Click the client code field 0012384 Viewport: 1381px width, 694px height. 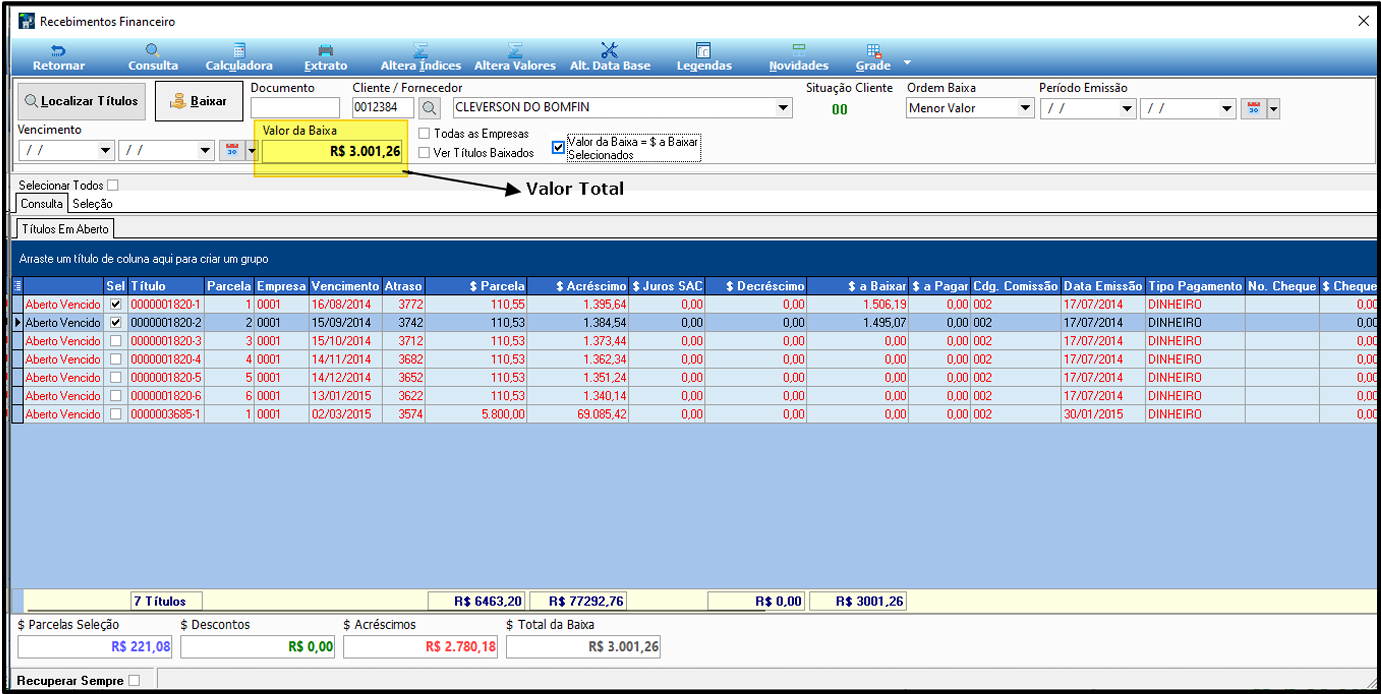coord(384,108)
